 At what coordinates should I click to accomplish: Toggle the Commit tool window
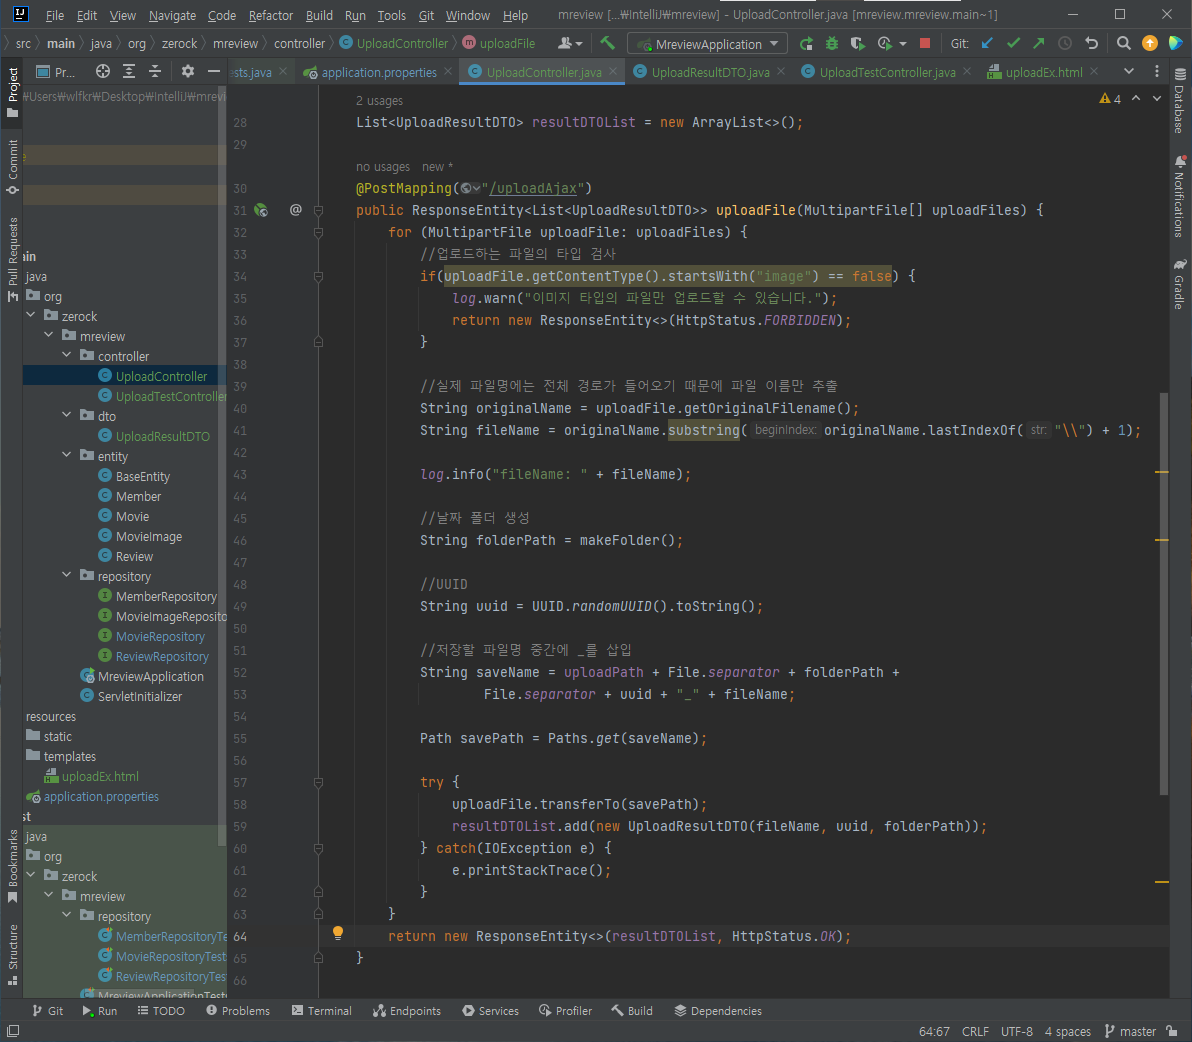12,166
